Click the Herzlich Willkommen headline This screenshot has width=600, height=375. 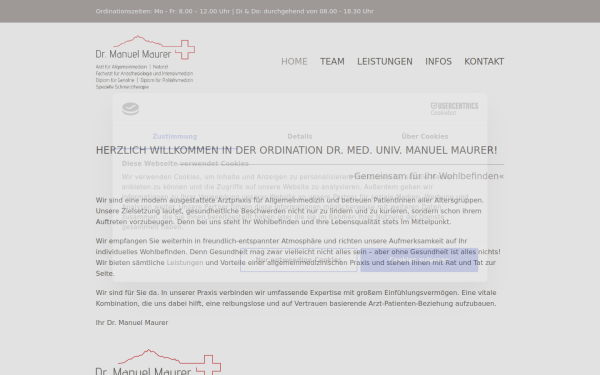(x=297, y=150)
